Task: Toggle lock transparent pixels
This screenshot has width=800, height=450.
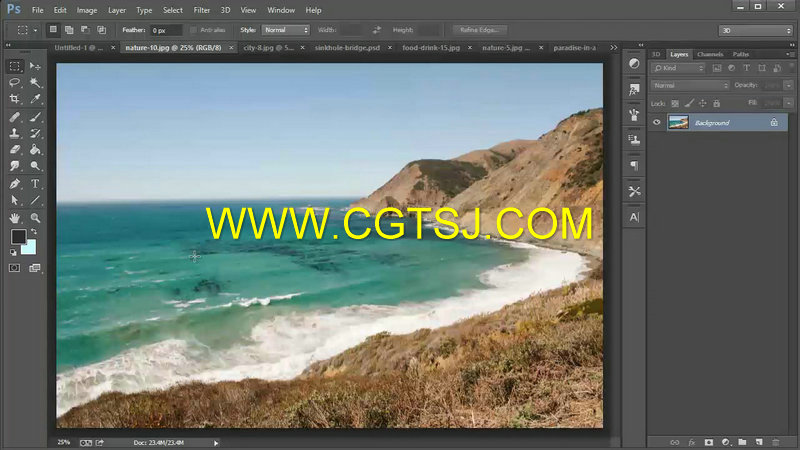Action: point(675,104)
